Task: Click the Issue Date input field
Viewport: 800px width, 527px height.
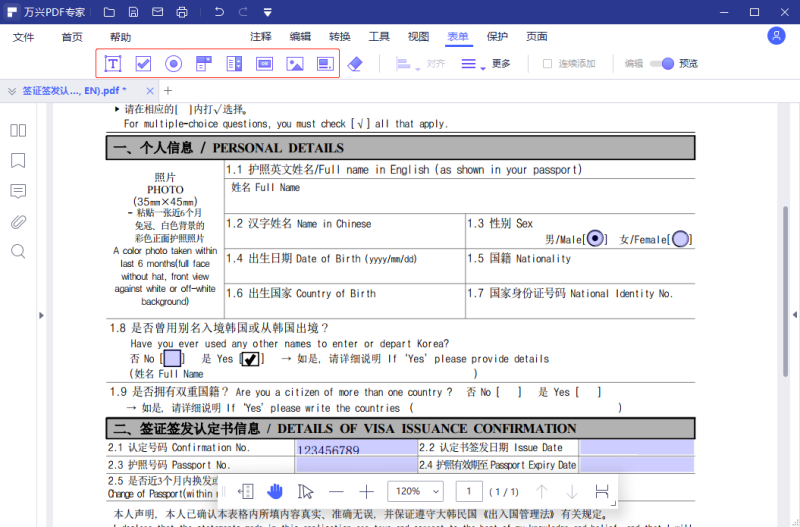Action: pyautogui.click(x=636, y=447)
